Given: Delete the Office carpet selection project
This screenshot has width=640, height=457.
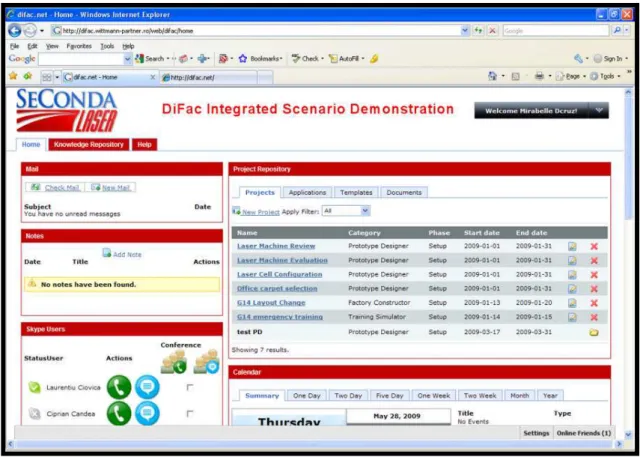Looking at the screenshot, I should click(x=594, y=288).
